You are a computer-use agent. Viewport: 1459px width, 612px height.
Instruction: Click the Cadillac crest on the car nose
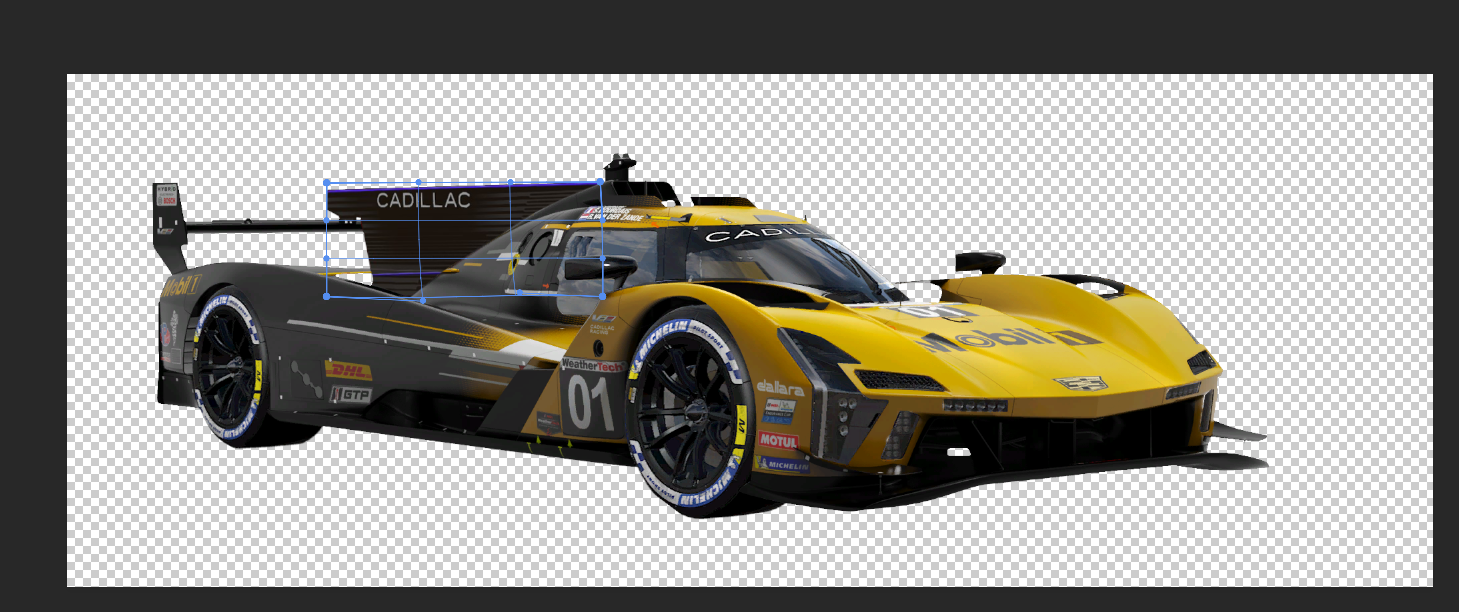tap(1081, 383)
